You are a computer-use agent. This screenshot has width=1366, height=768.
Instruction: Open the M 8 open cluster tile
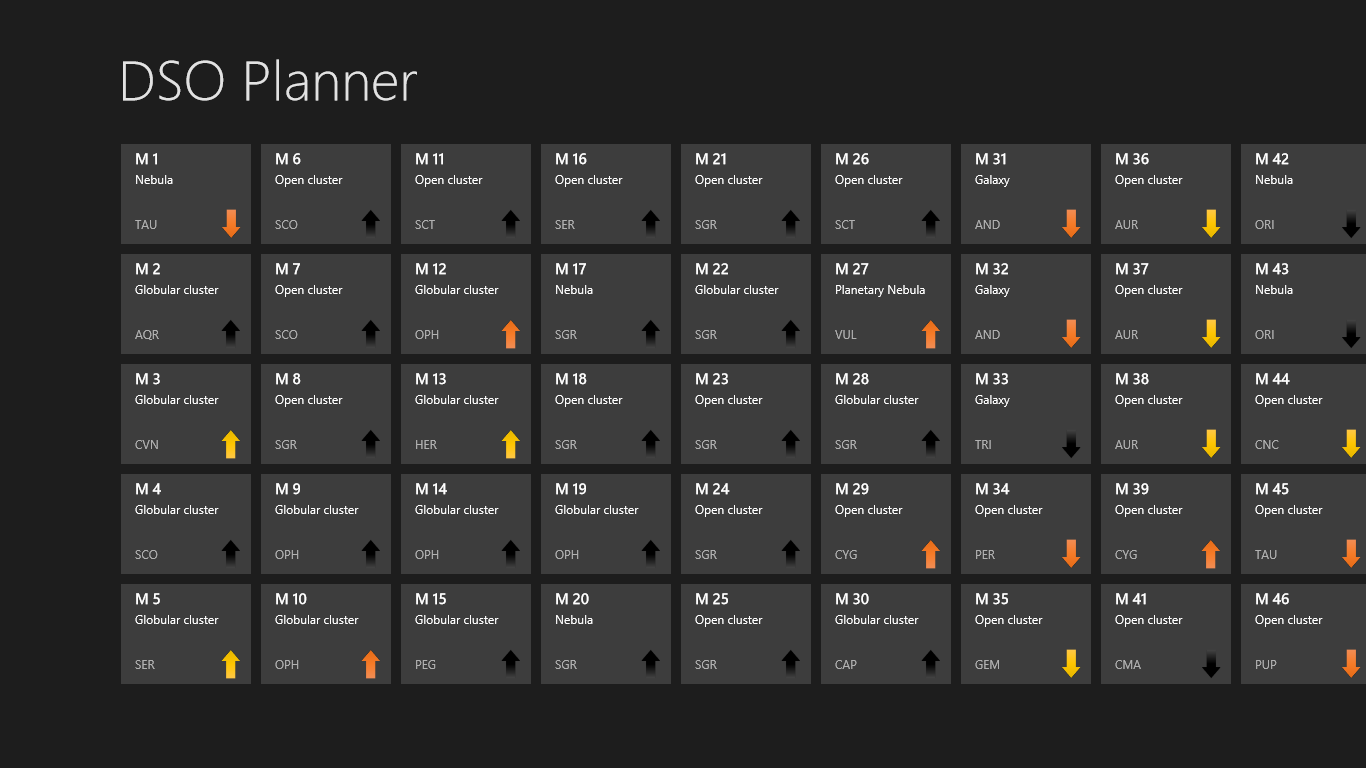coord(325,413)
